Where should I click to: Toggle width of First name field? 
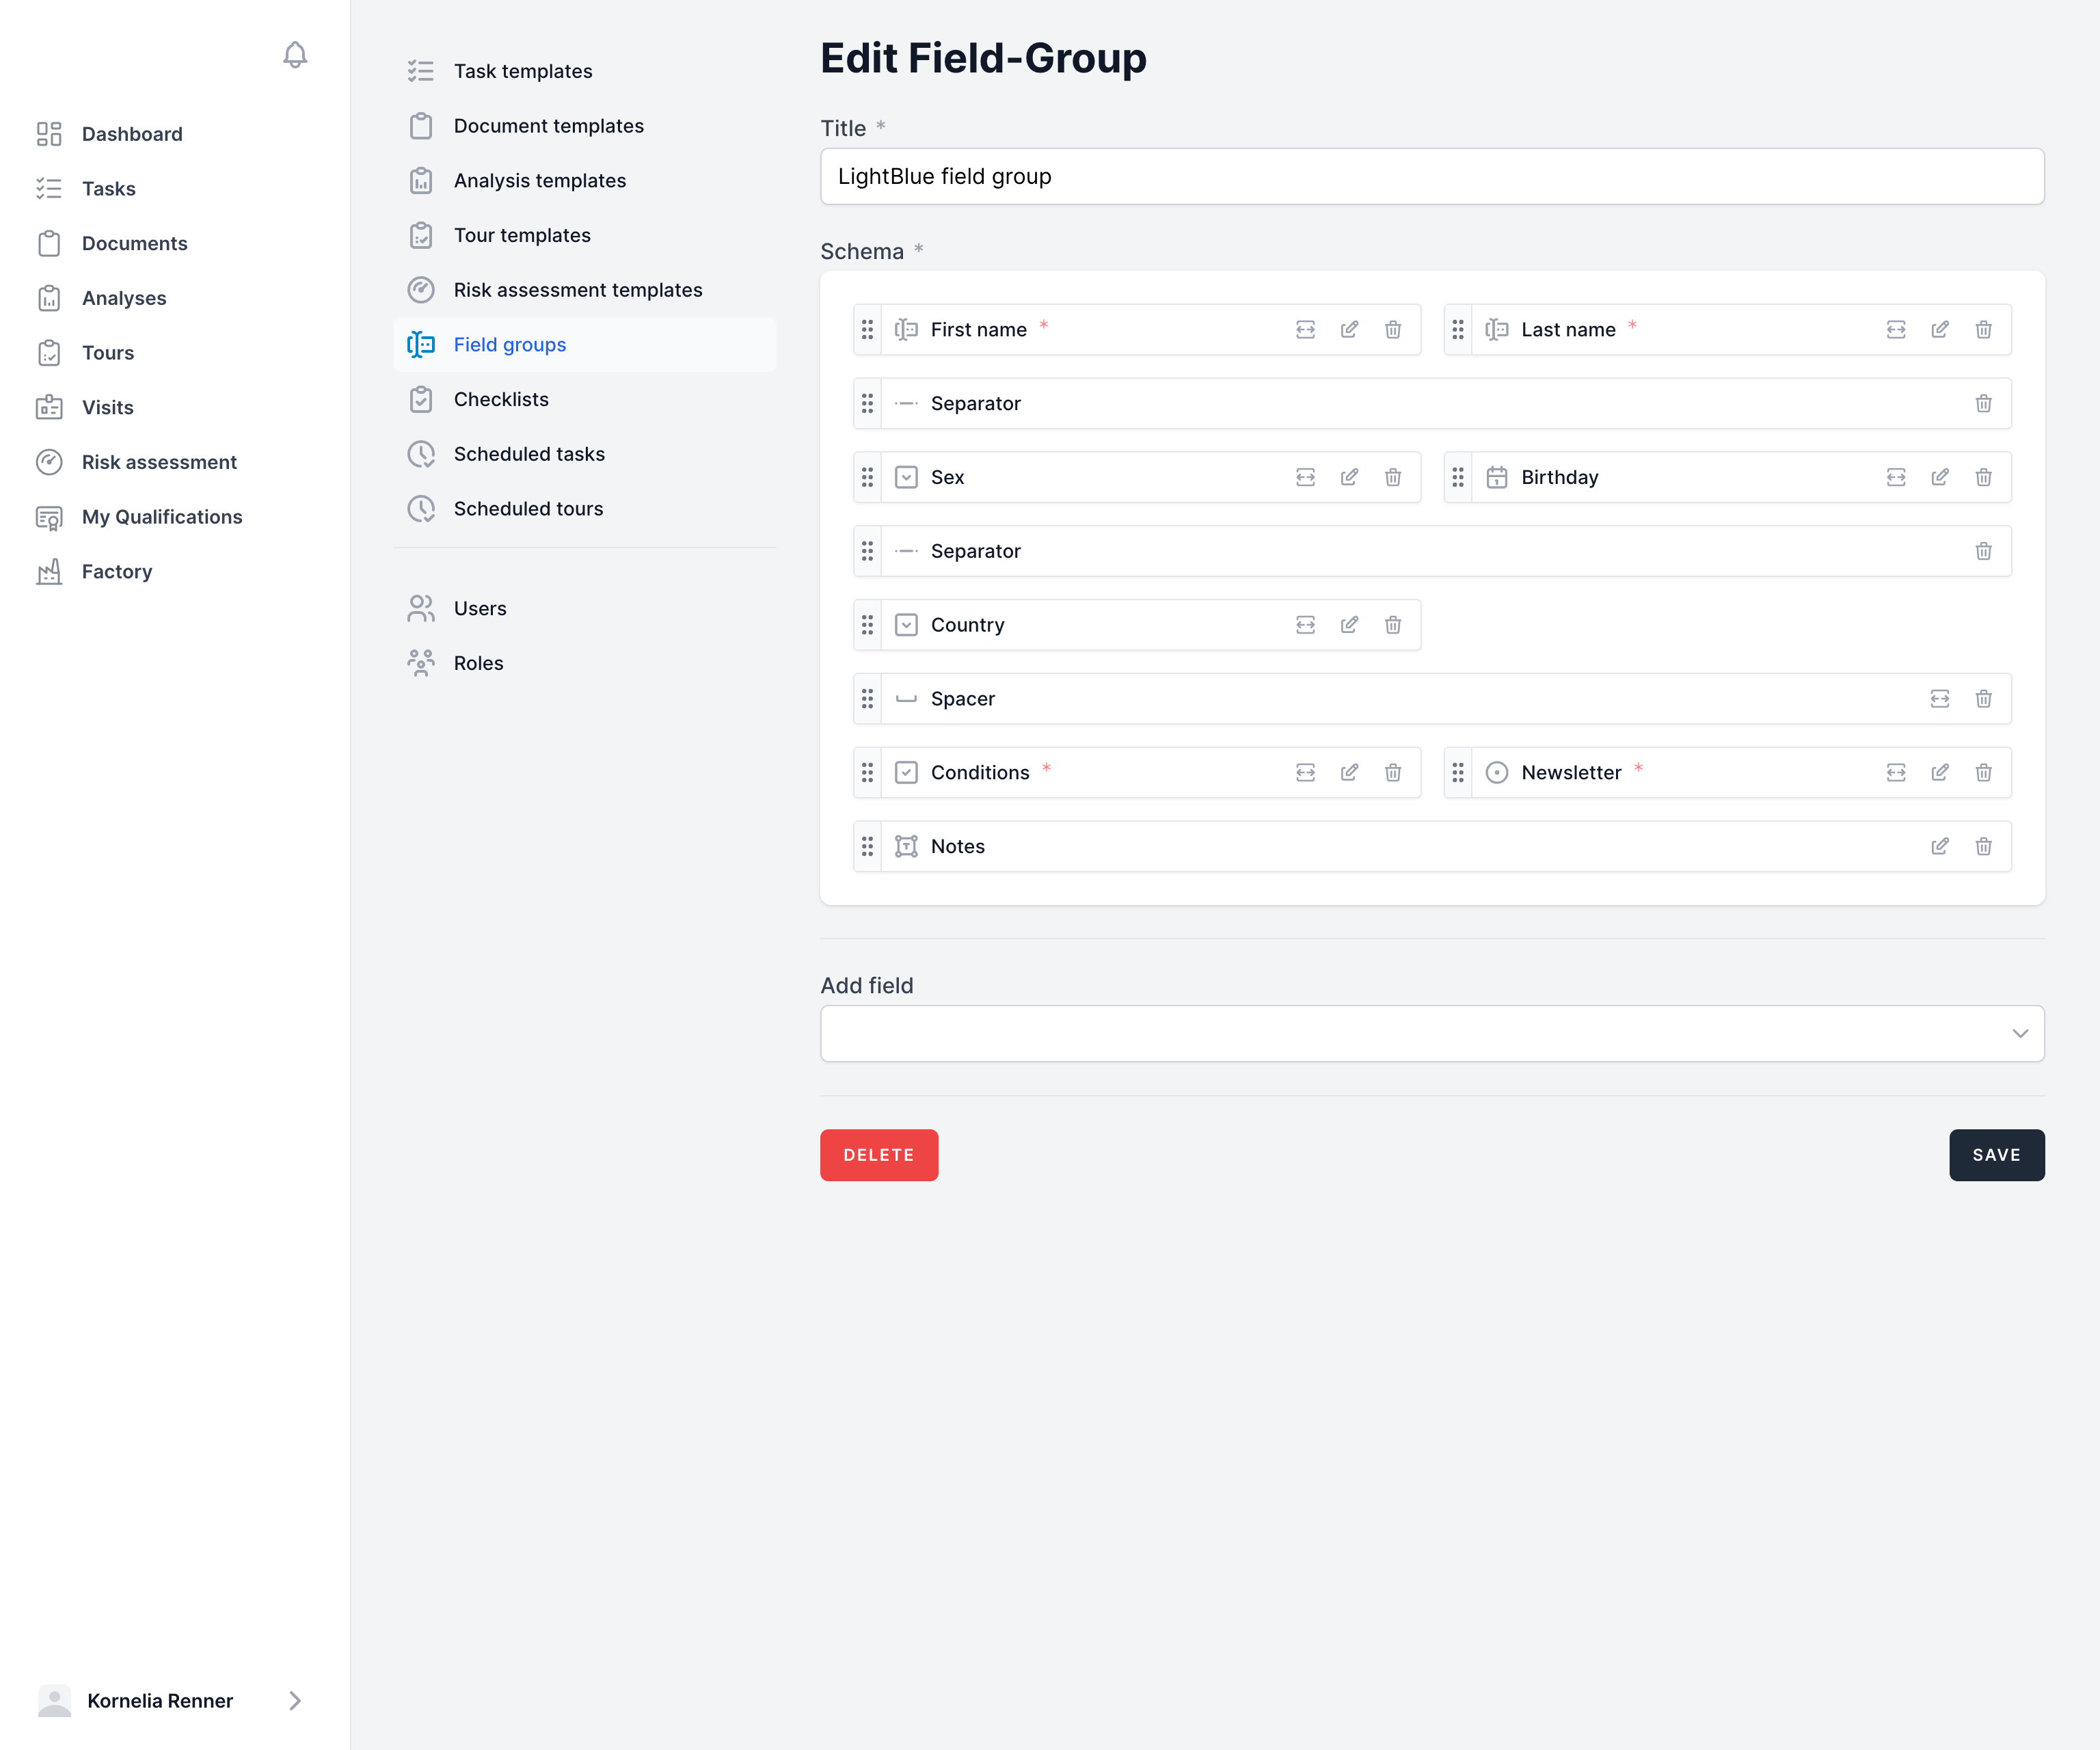(x=1305, y=330)
